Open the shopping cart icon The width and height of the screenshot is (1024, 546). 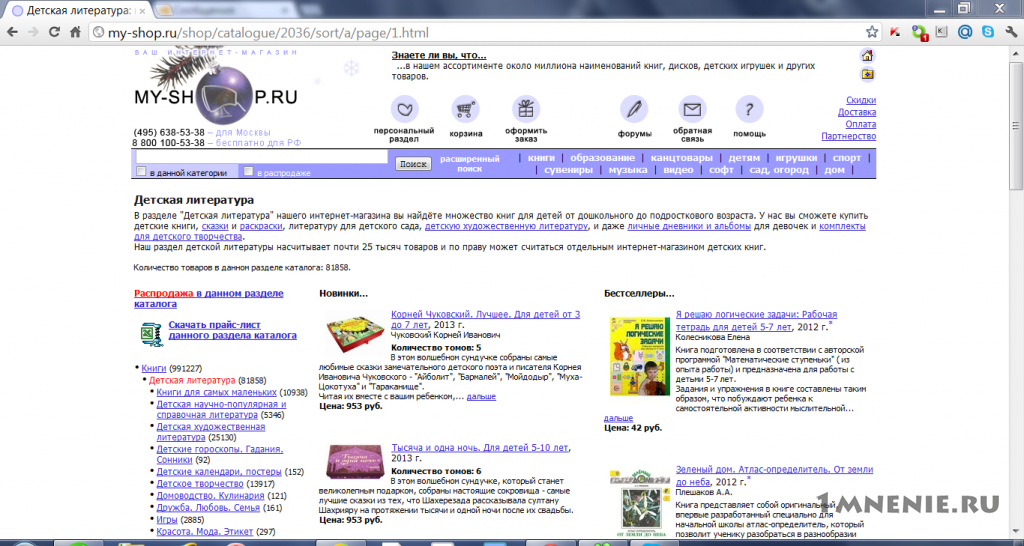tap(466, 109)
